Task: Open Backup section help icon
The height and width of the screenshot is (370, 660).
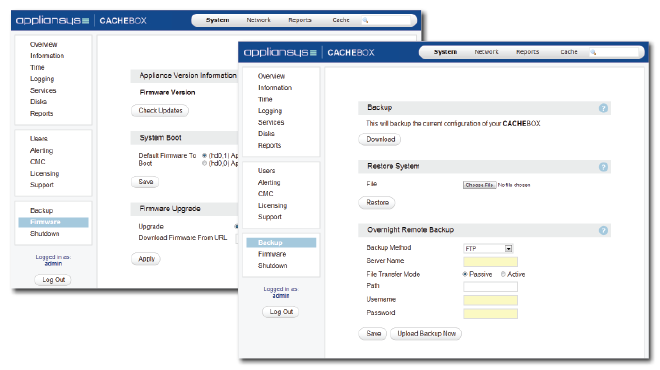Action: pos(603,108)
